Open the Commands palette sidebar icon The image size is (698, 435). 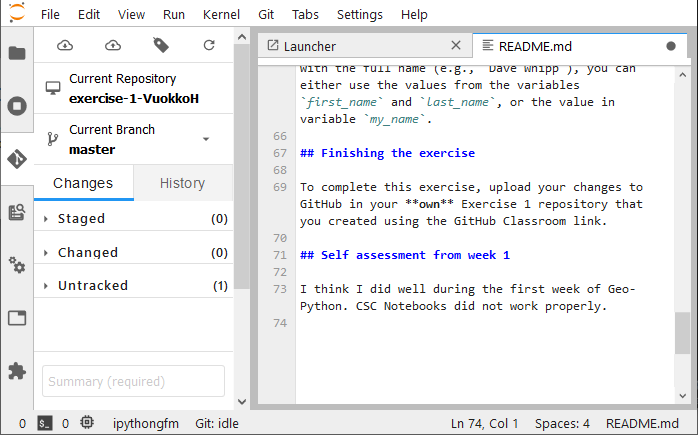tap(17, 212)
